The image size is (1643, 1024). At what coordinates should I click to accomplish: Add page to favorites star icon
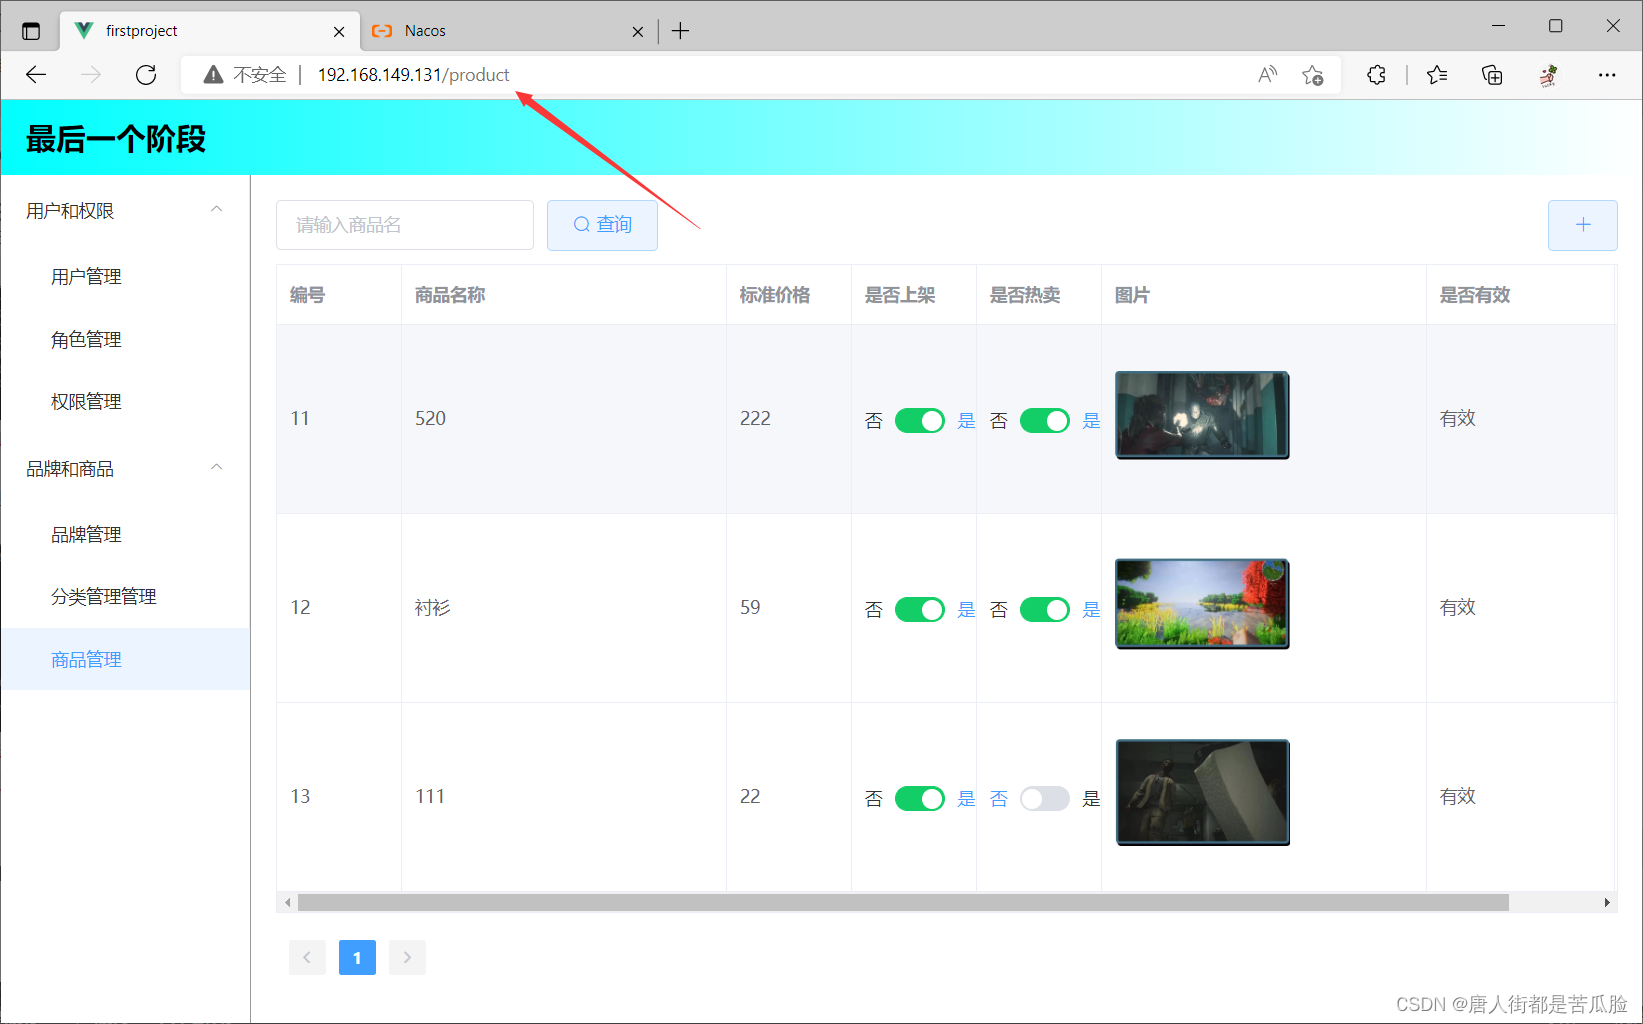(1313, 75)
